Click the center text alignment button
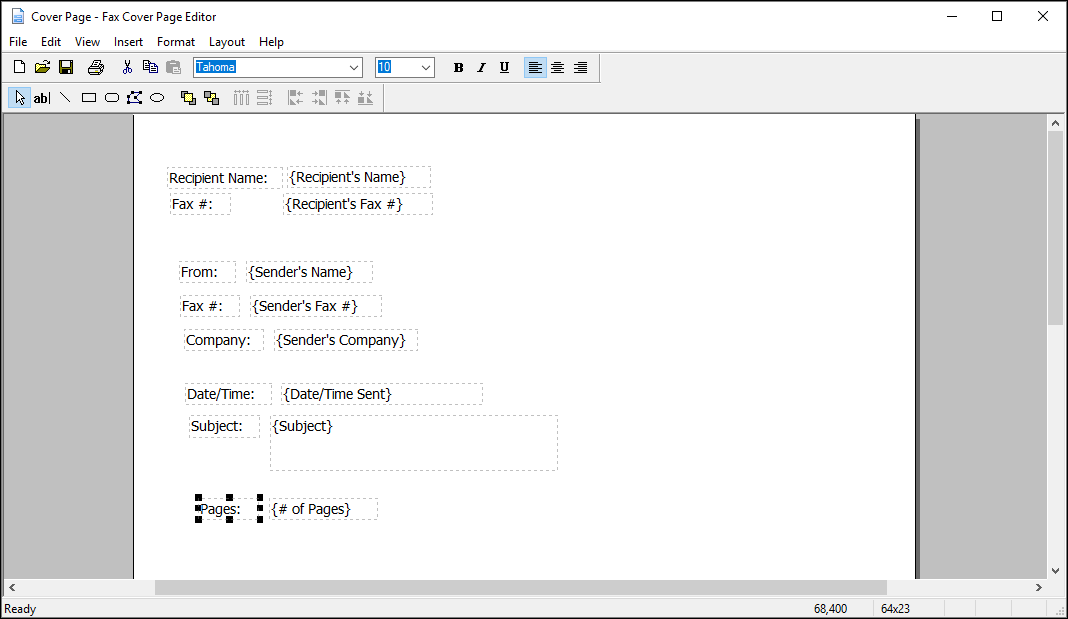The width and height of the screenshot is (1068, 619). (x=558, y=68)
